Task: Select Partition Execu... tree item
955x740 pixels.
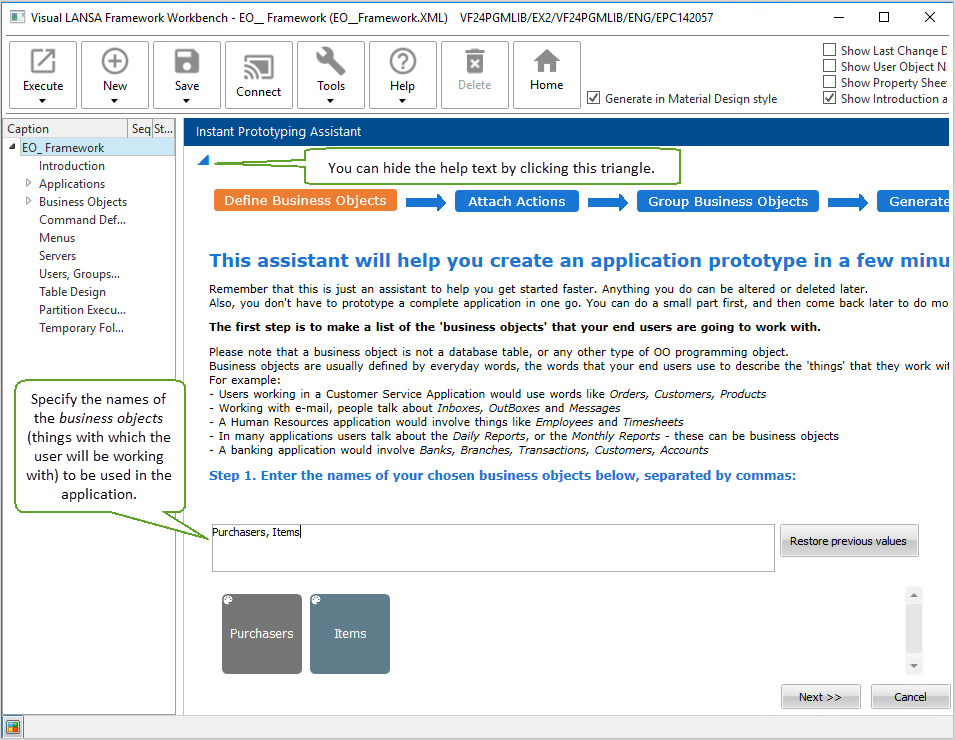Action: point(82,309)
